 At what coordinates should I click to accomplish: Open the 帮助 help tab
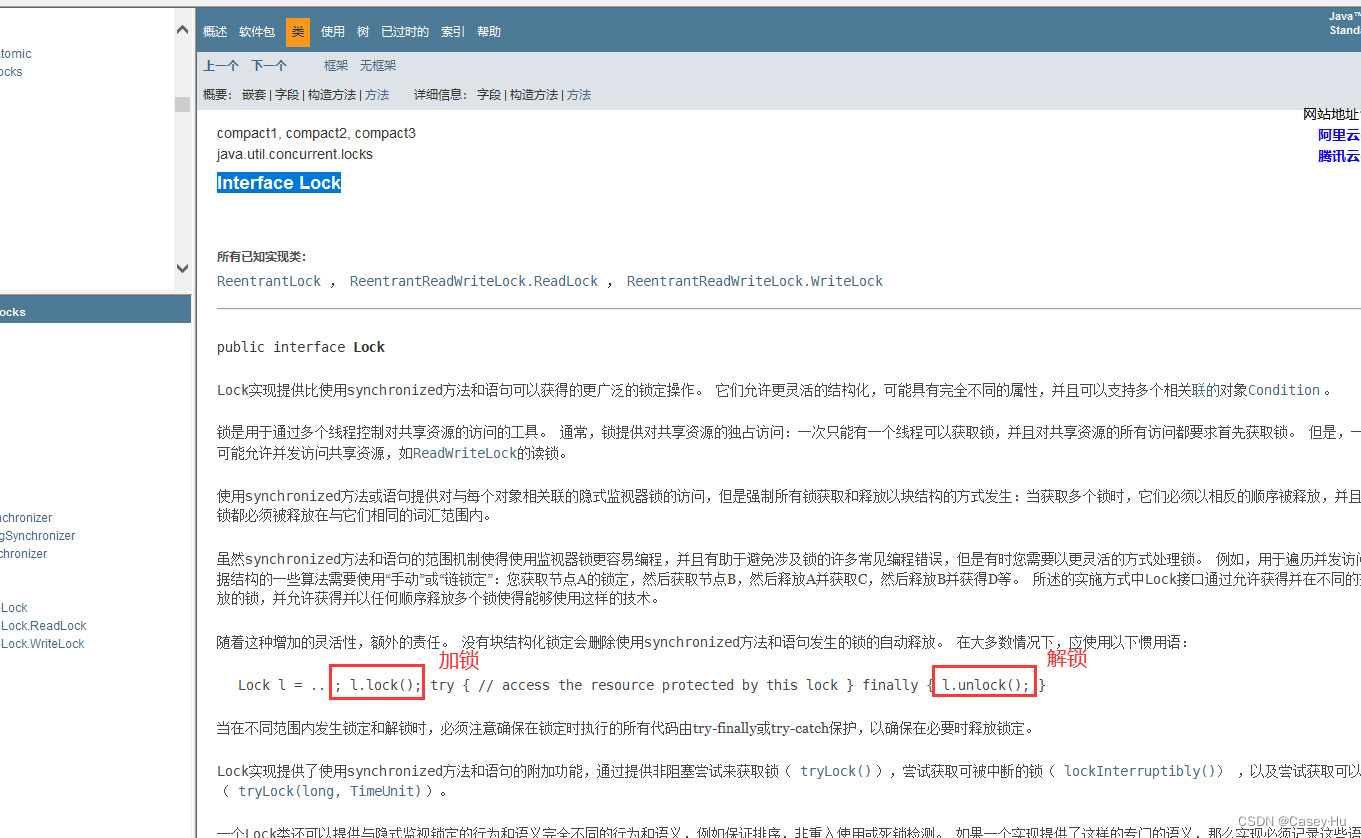(x=489, y=32)
